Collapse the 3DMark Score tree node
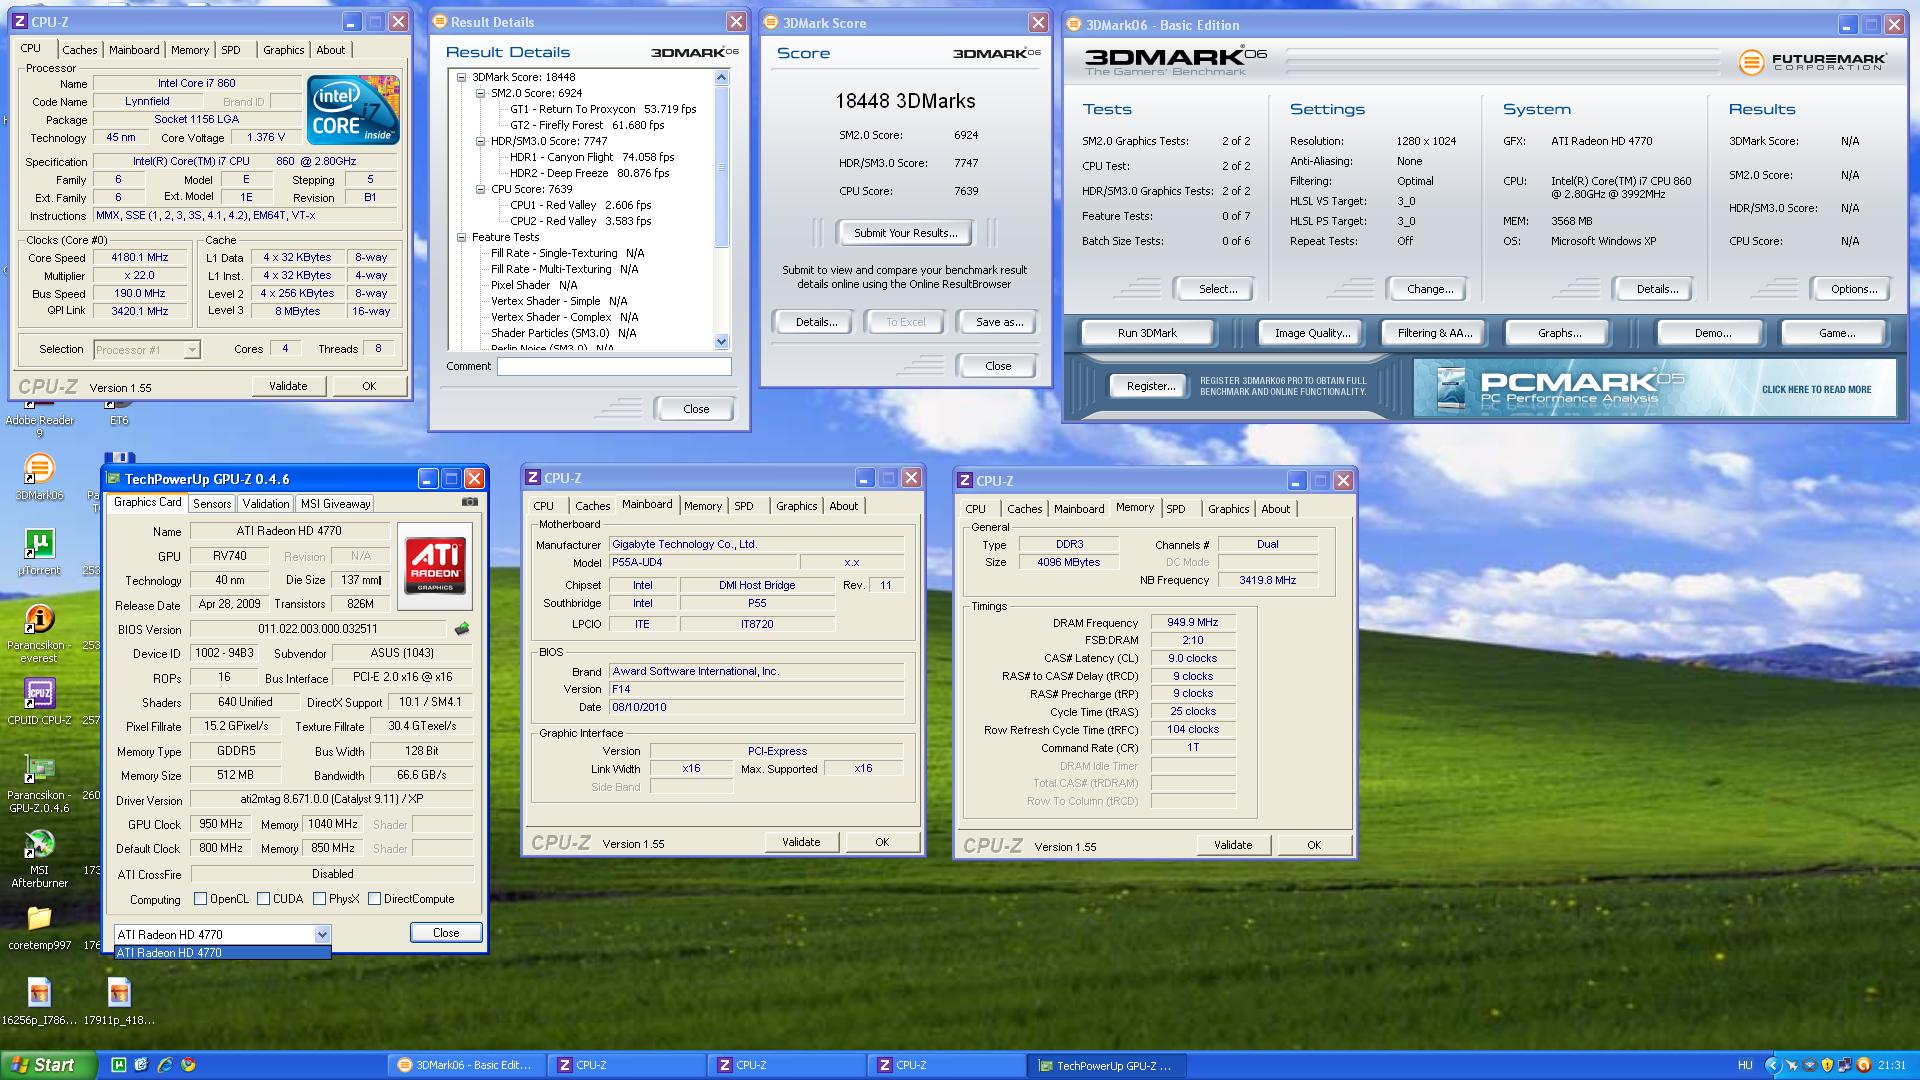 (462, 77)
